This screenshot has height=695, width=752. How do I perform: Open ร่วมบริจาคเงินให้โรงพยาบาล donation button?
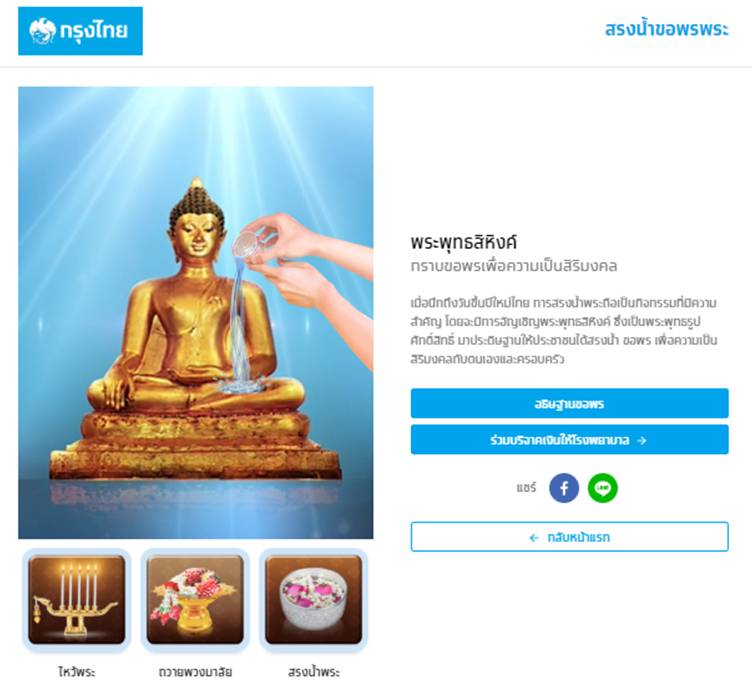click(569, 439)
